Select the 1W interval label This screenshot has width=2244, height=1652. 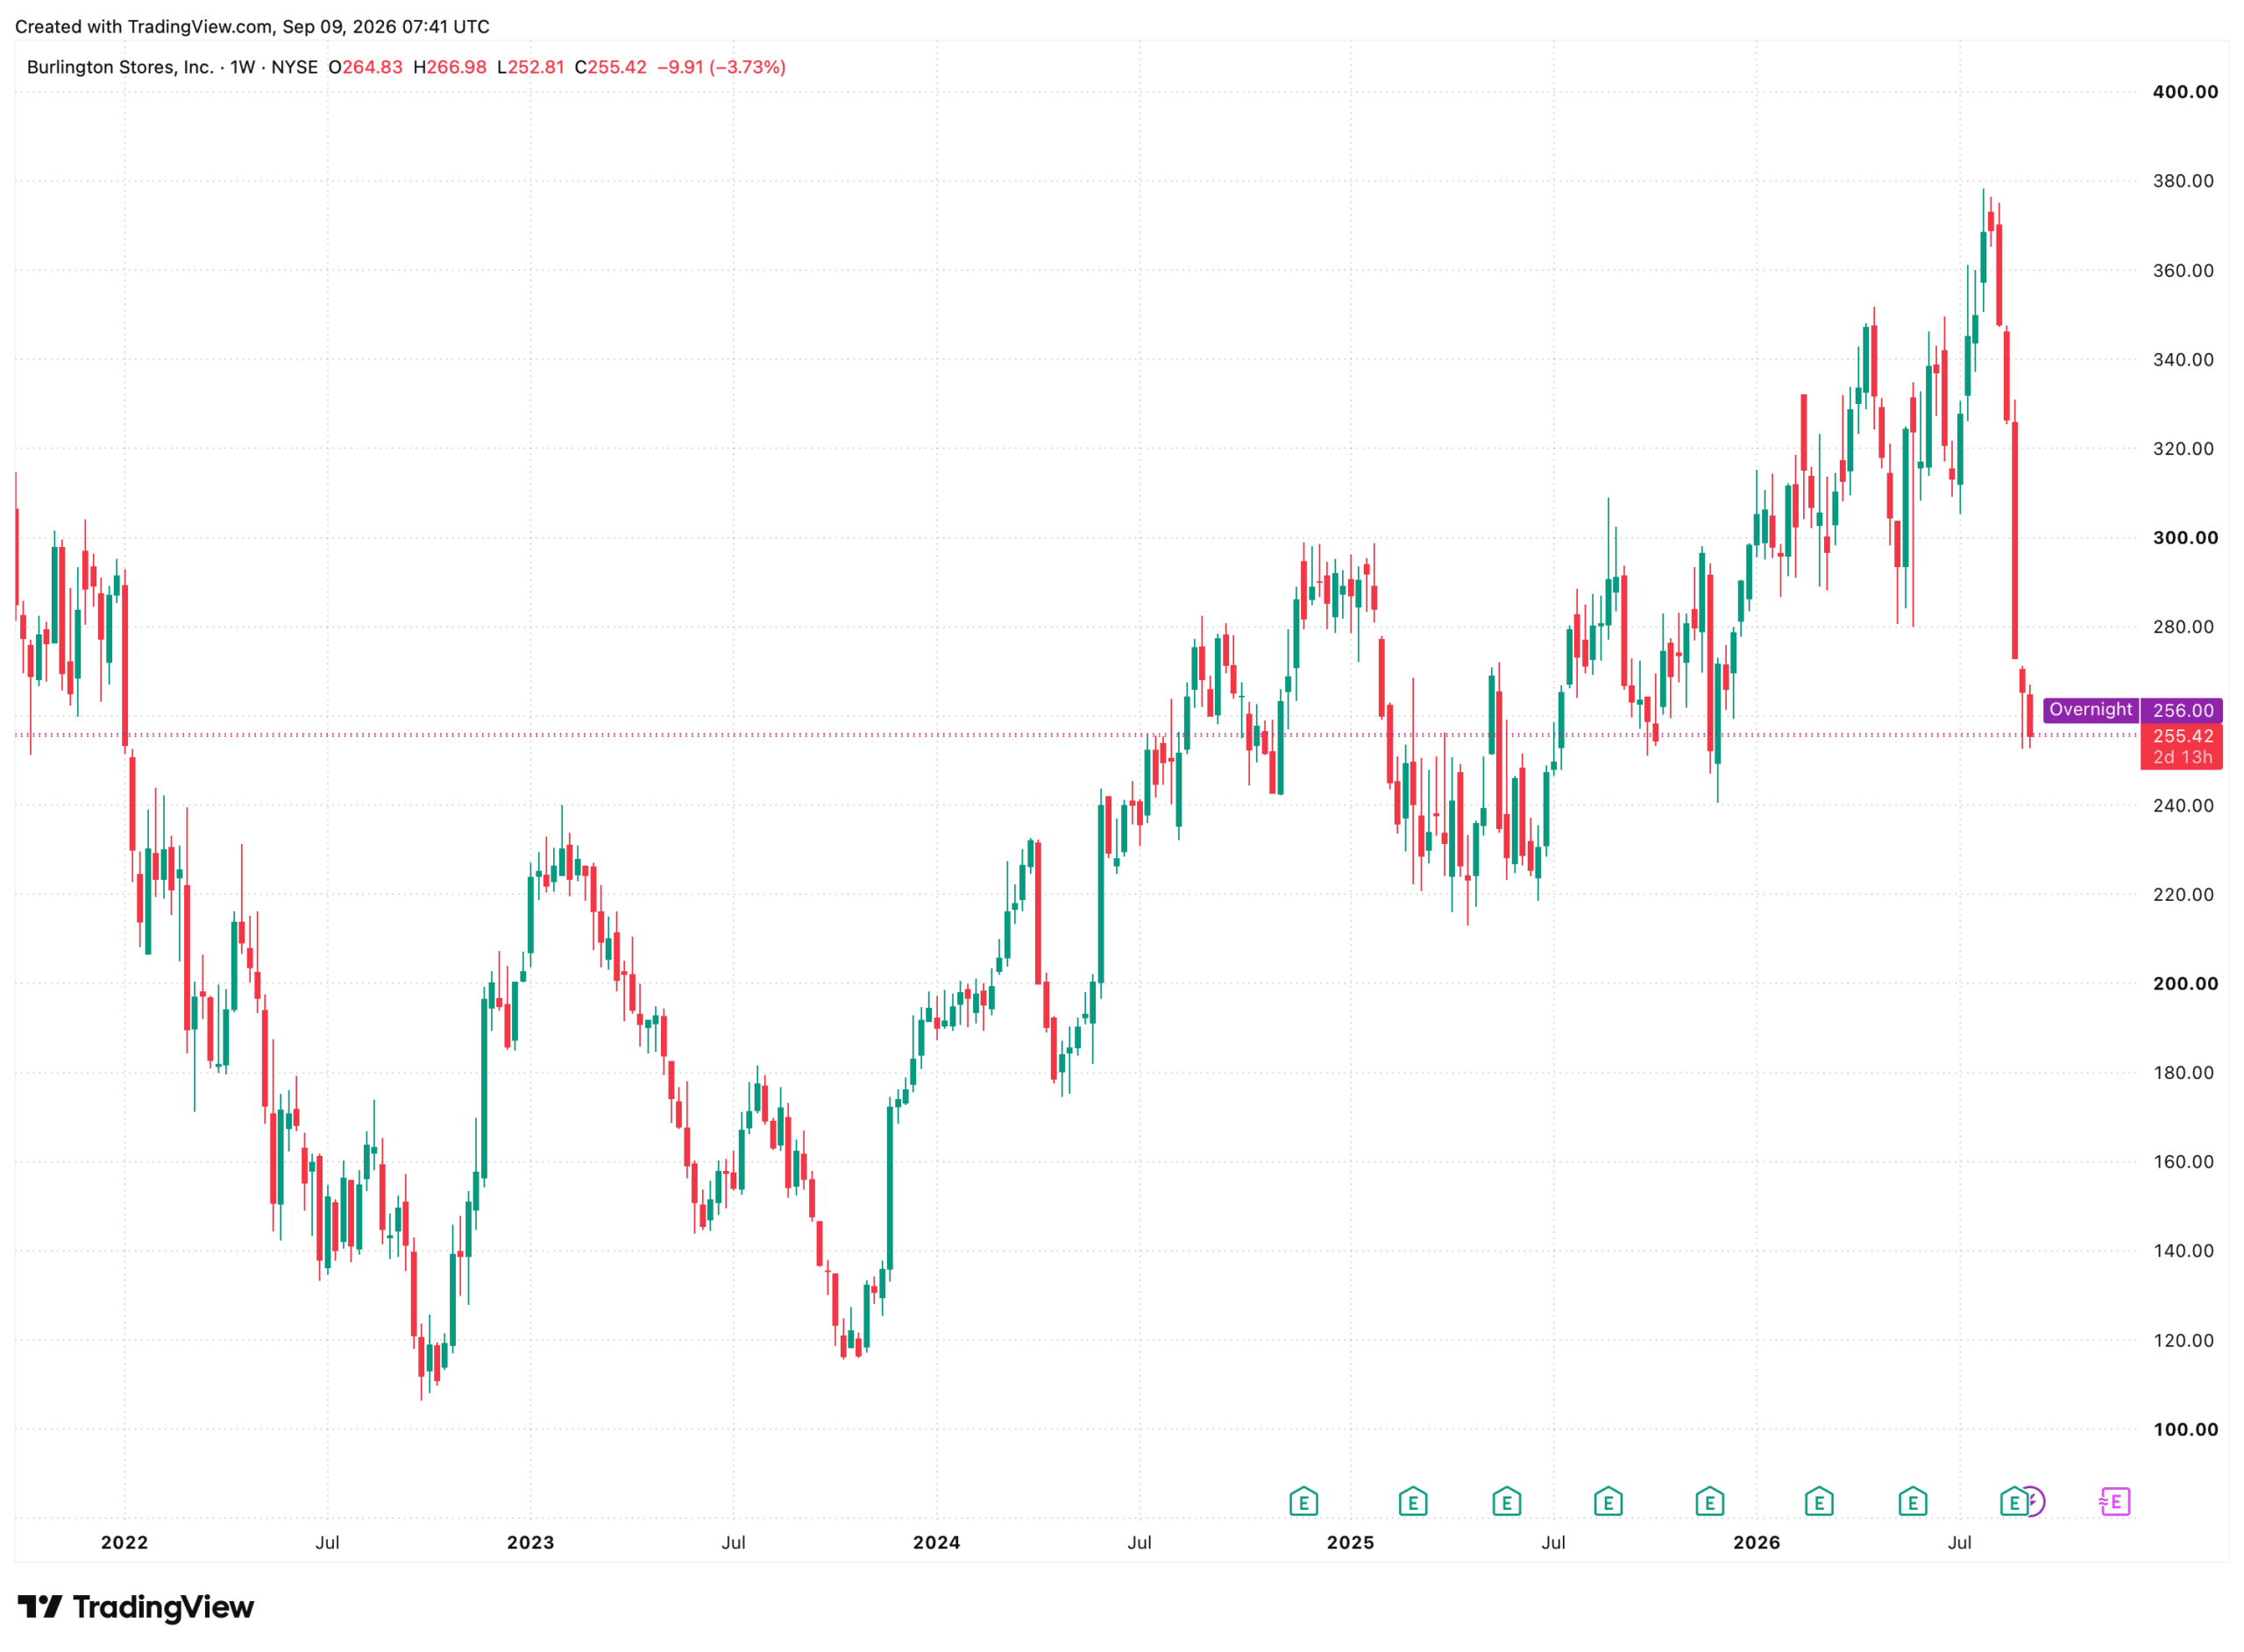click(243, 67)
